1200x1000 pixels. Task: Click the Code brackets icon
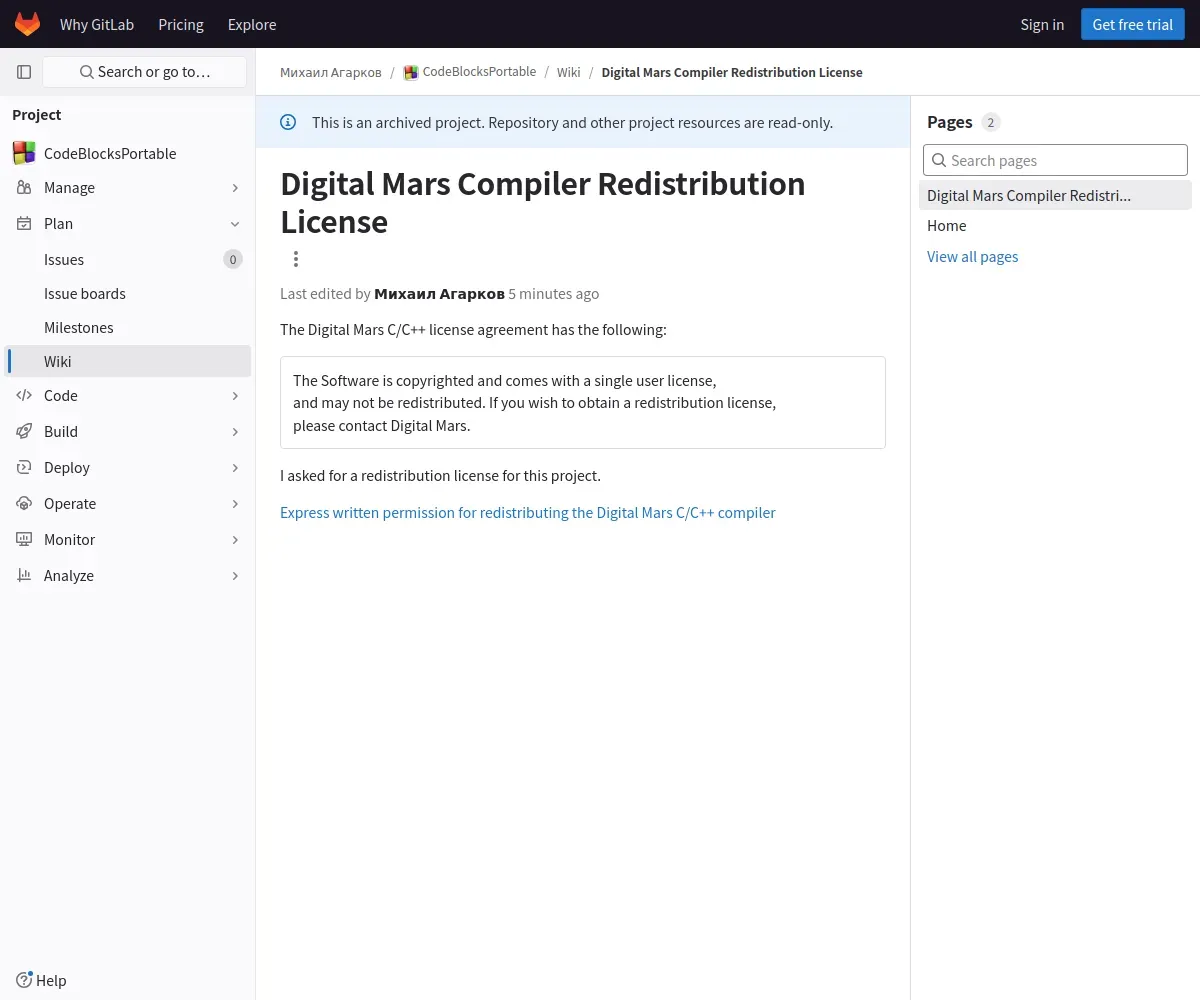pyautogui.click(x=24, y=395)
